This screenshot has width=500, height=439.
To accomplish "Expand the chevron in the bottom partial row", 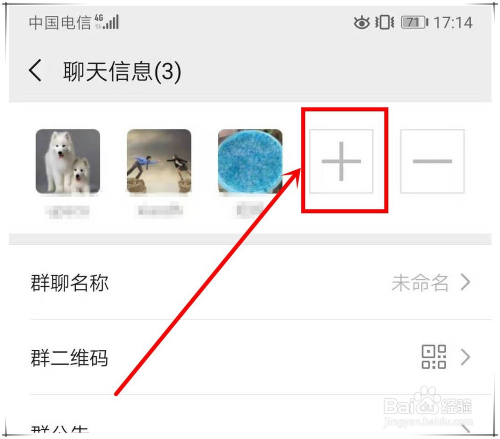I will point(465,429).
